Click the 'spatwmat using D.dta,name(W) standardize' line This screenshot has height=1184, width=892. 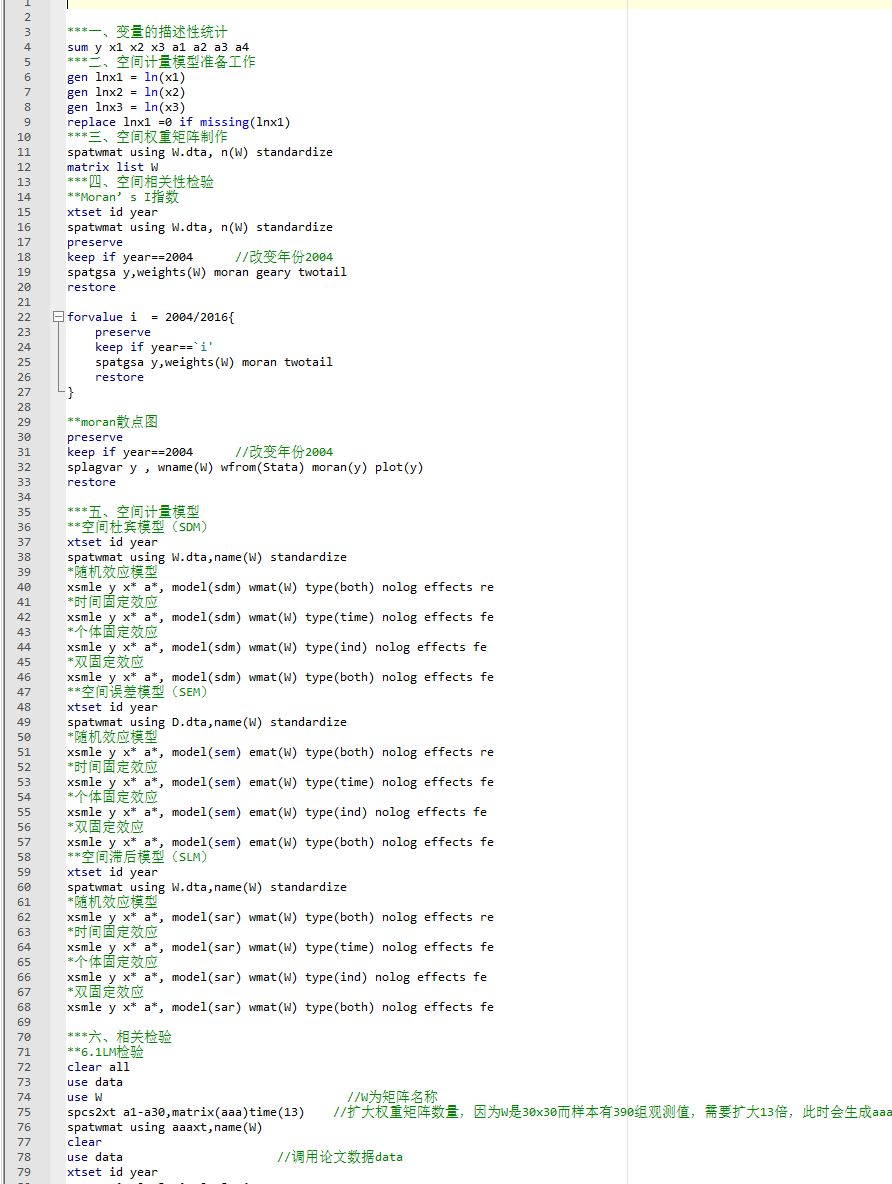(x=207, y=722)
